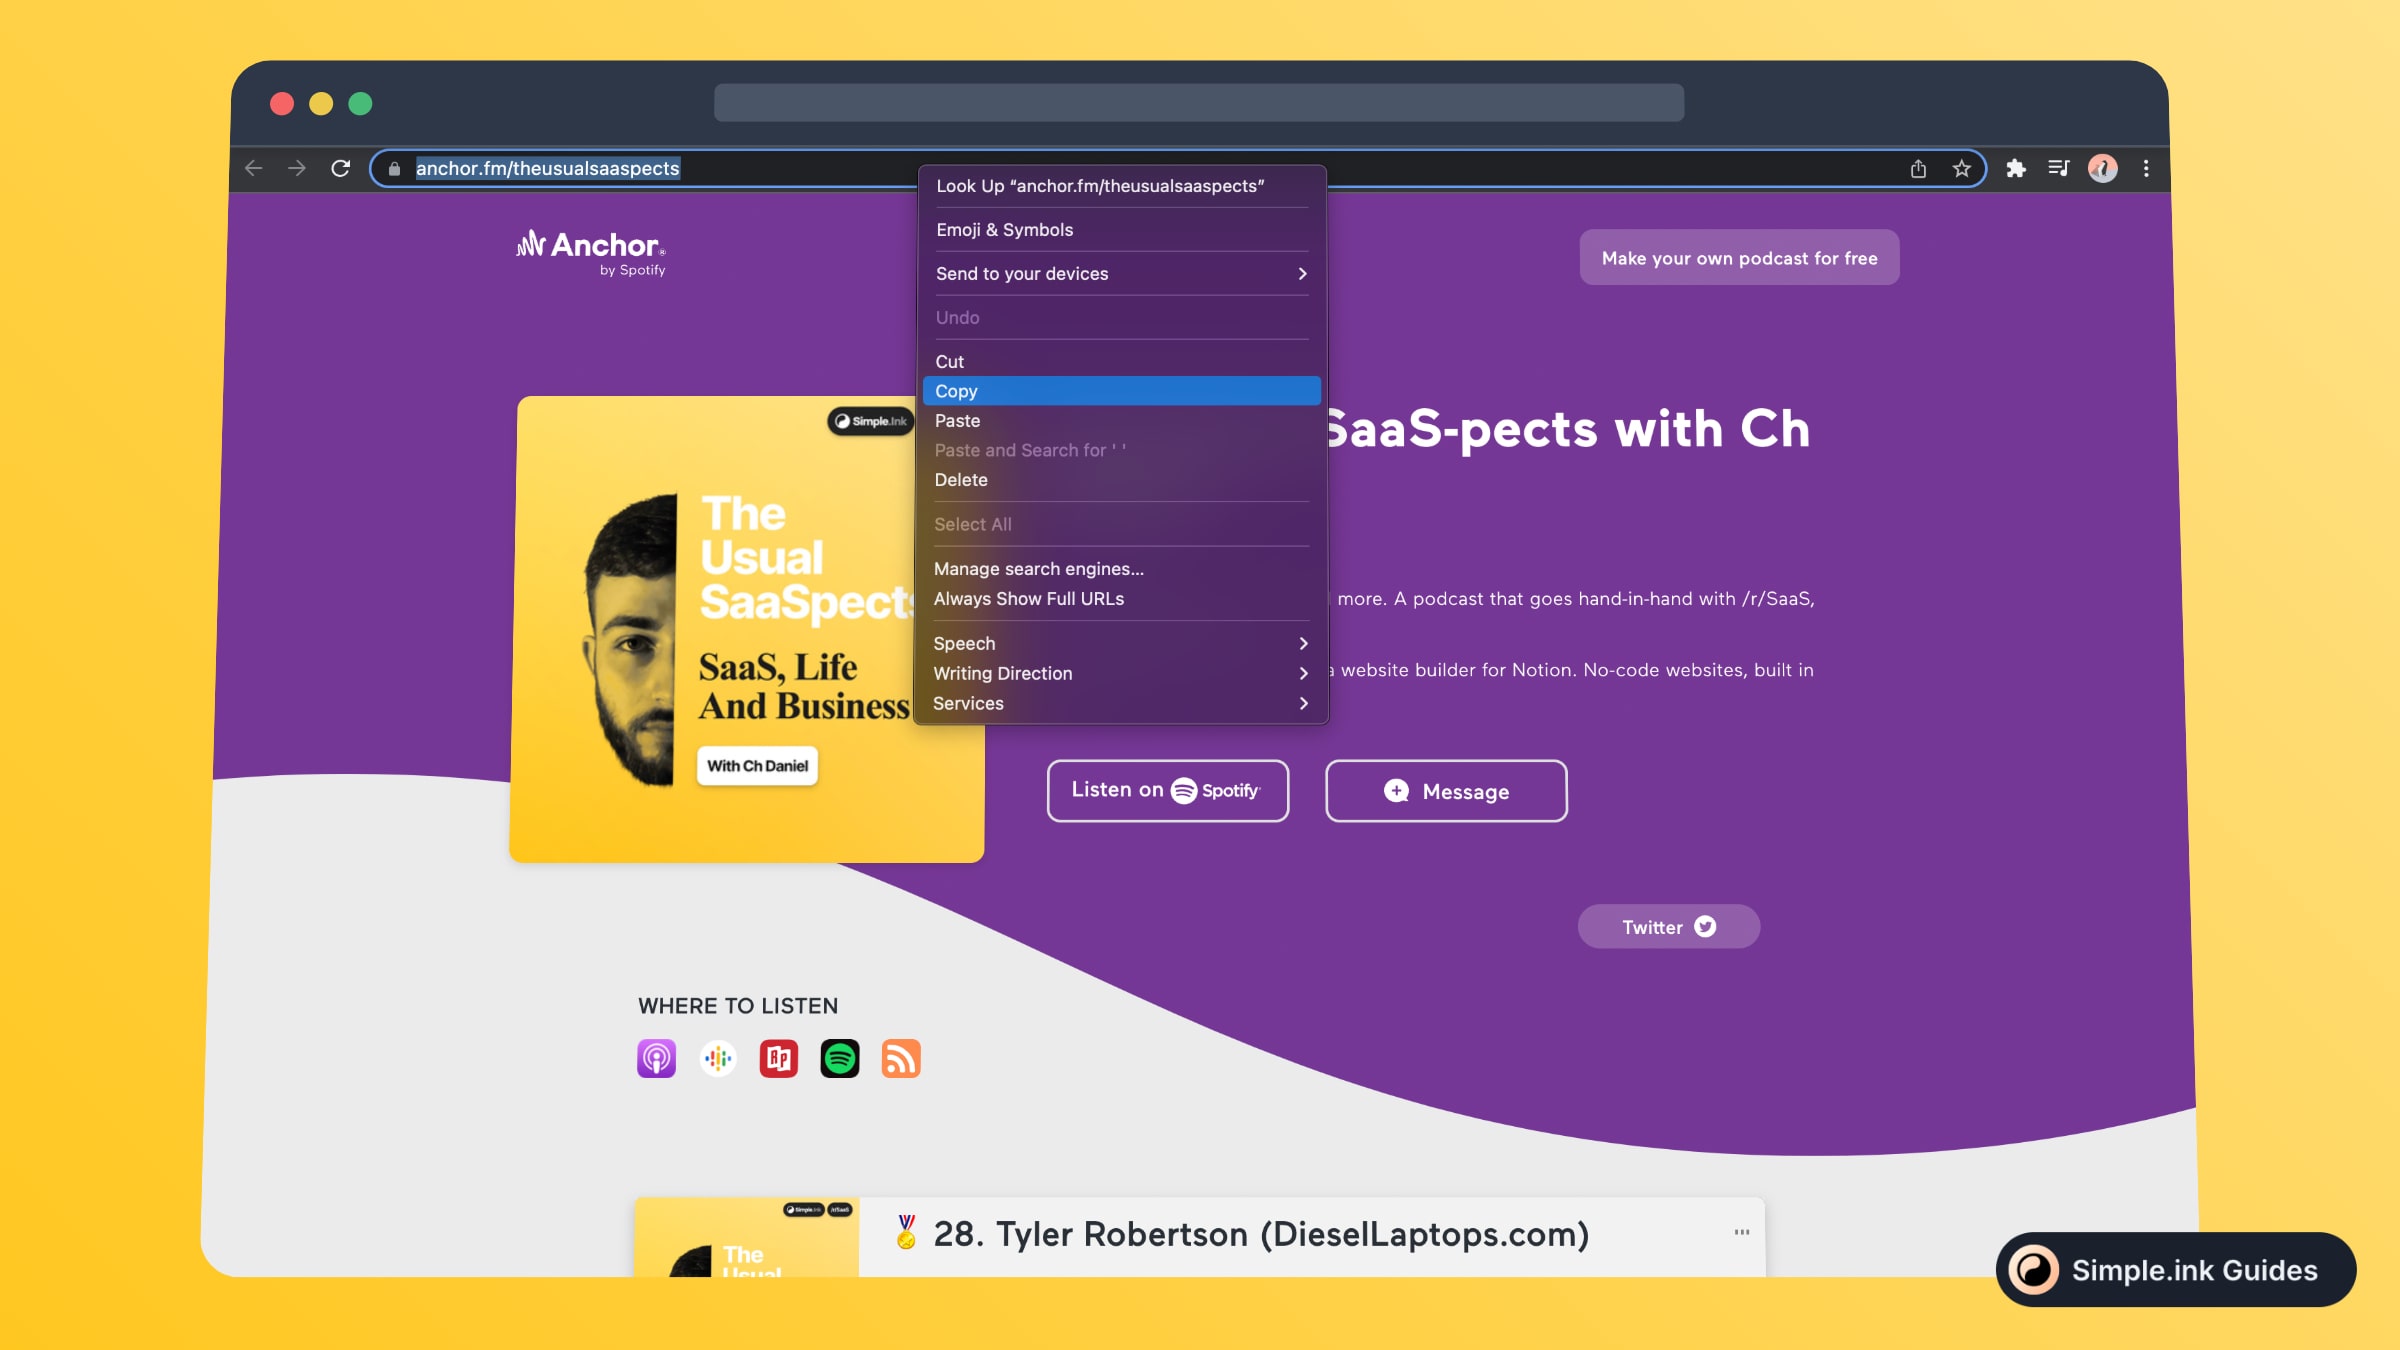This screenshot has height=1350, width=2400.
Task: Click the Google Podcasts icon
Action: tap(717, 1058)
